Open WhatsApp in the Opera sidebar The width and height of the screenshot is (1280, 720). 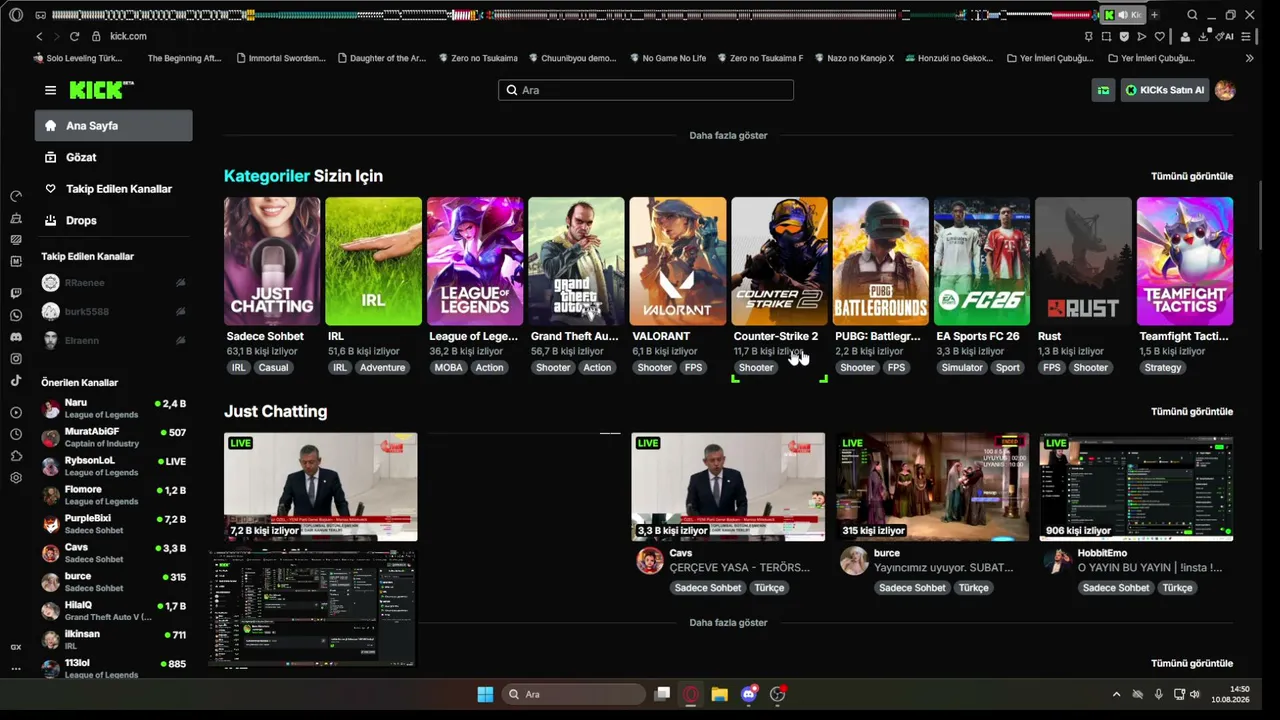click(16, 315)
